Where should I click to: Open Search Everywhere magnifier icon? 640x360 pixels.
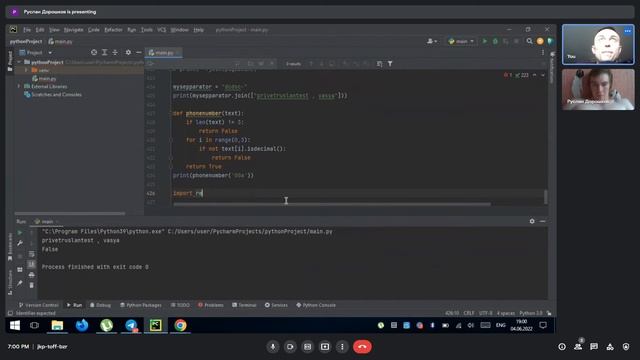click(529, 41)
